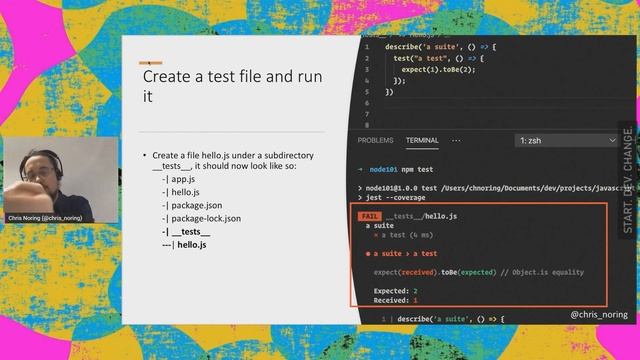Click the "test("a test"" line in editor
The height and width of the screenshot is (360, 640).
(438, 58)
